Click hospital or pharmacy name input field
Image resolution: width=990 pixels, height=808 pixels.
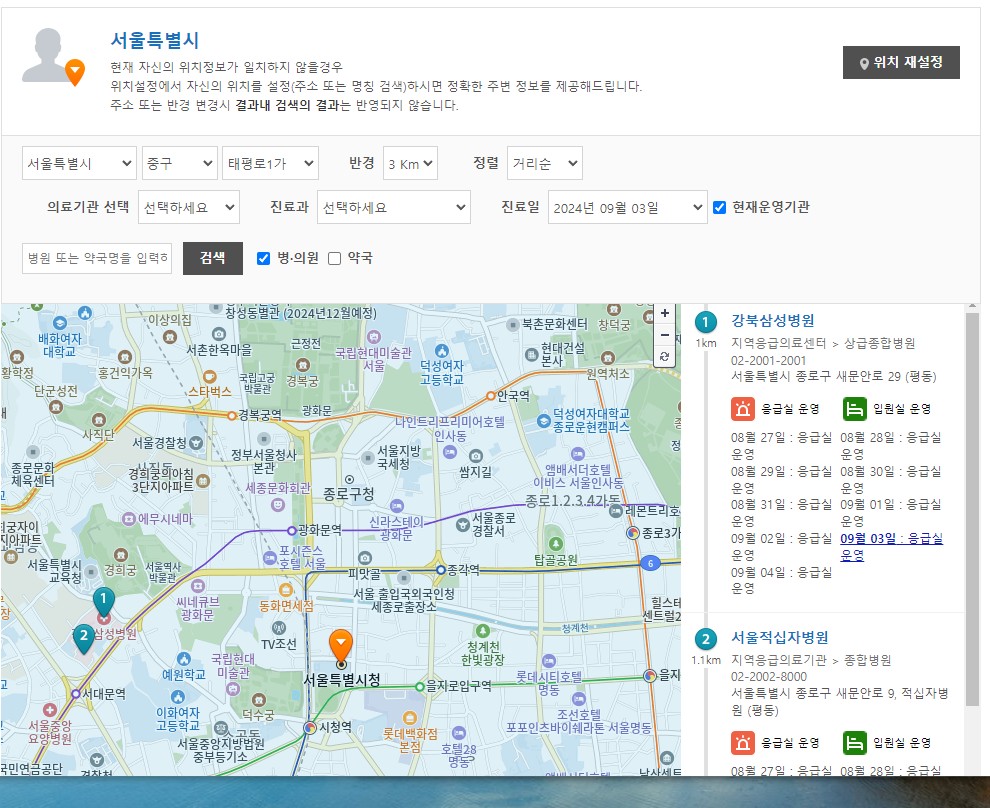point(97,258)
